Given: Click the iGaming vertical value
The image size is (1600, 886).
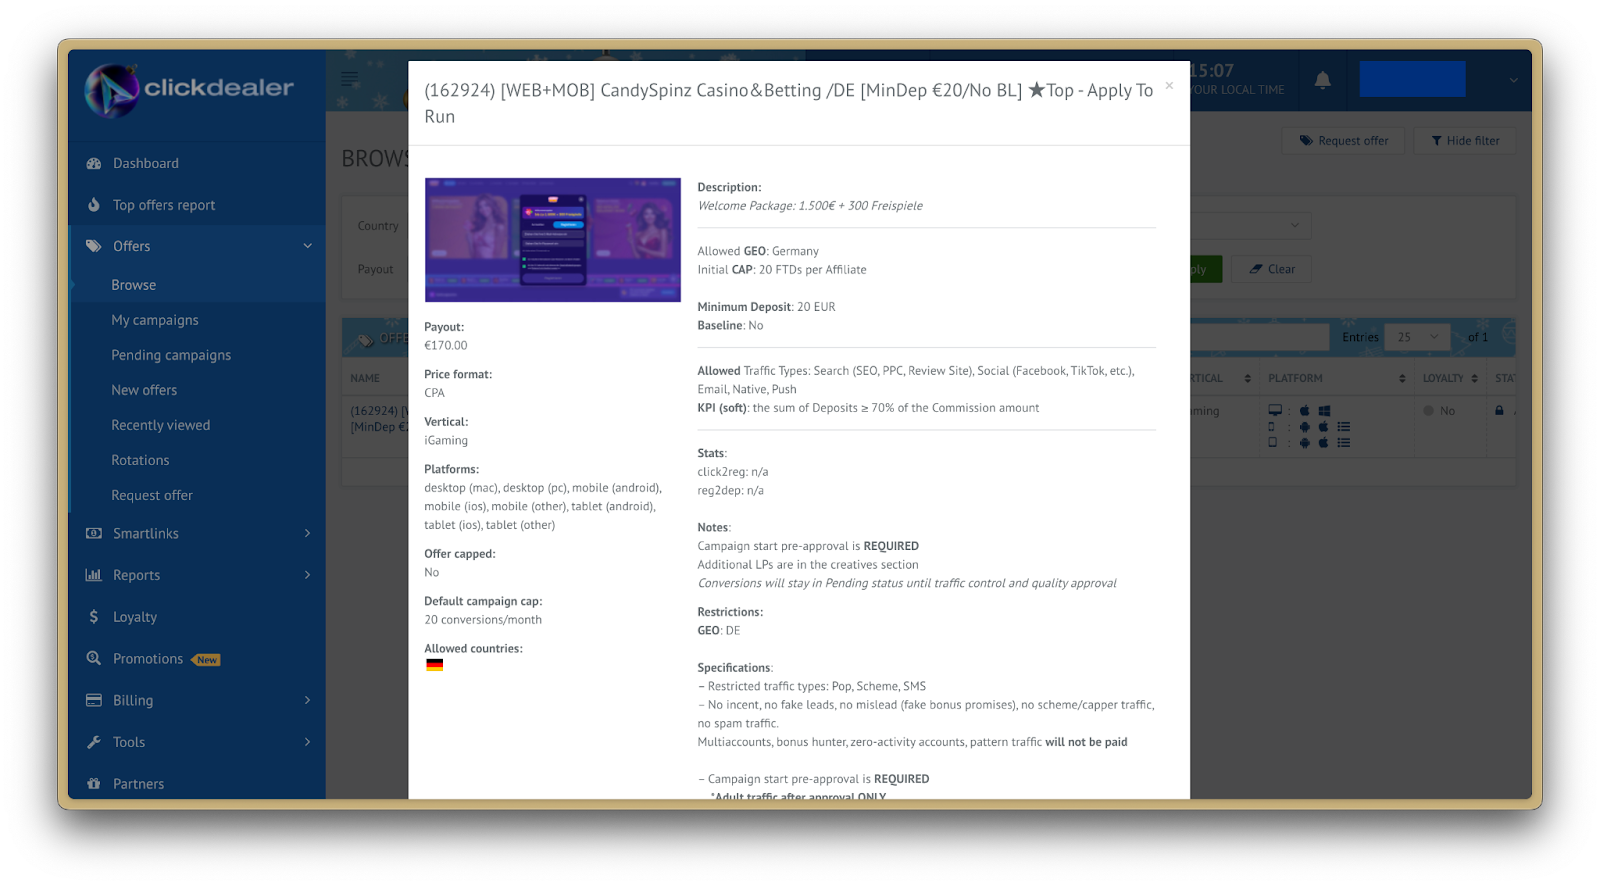Looking at the screenshot, I should (x=446, y=441).
